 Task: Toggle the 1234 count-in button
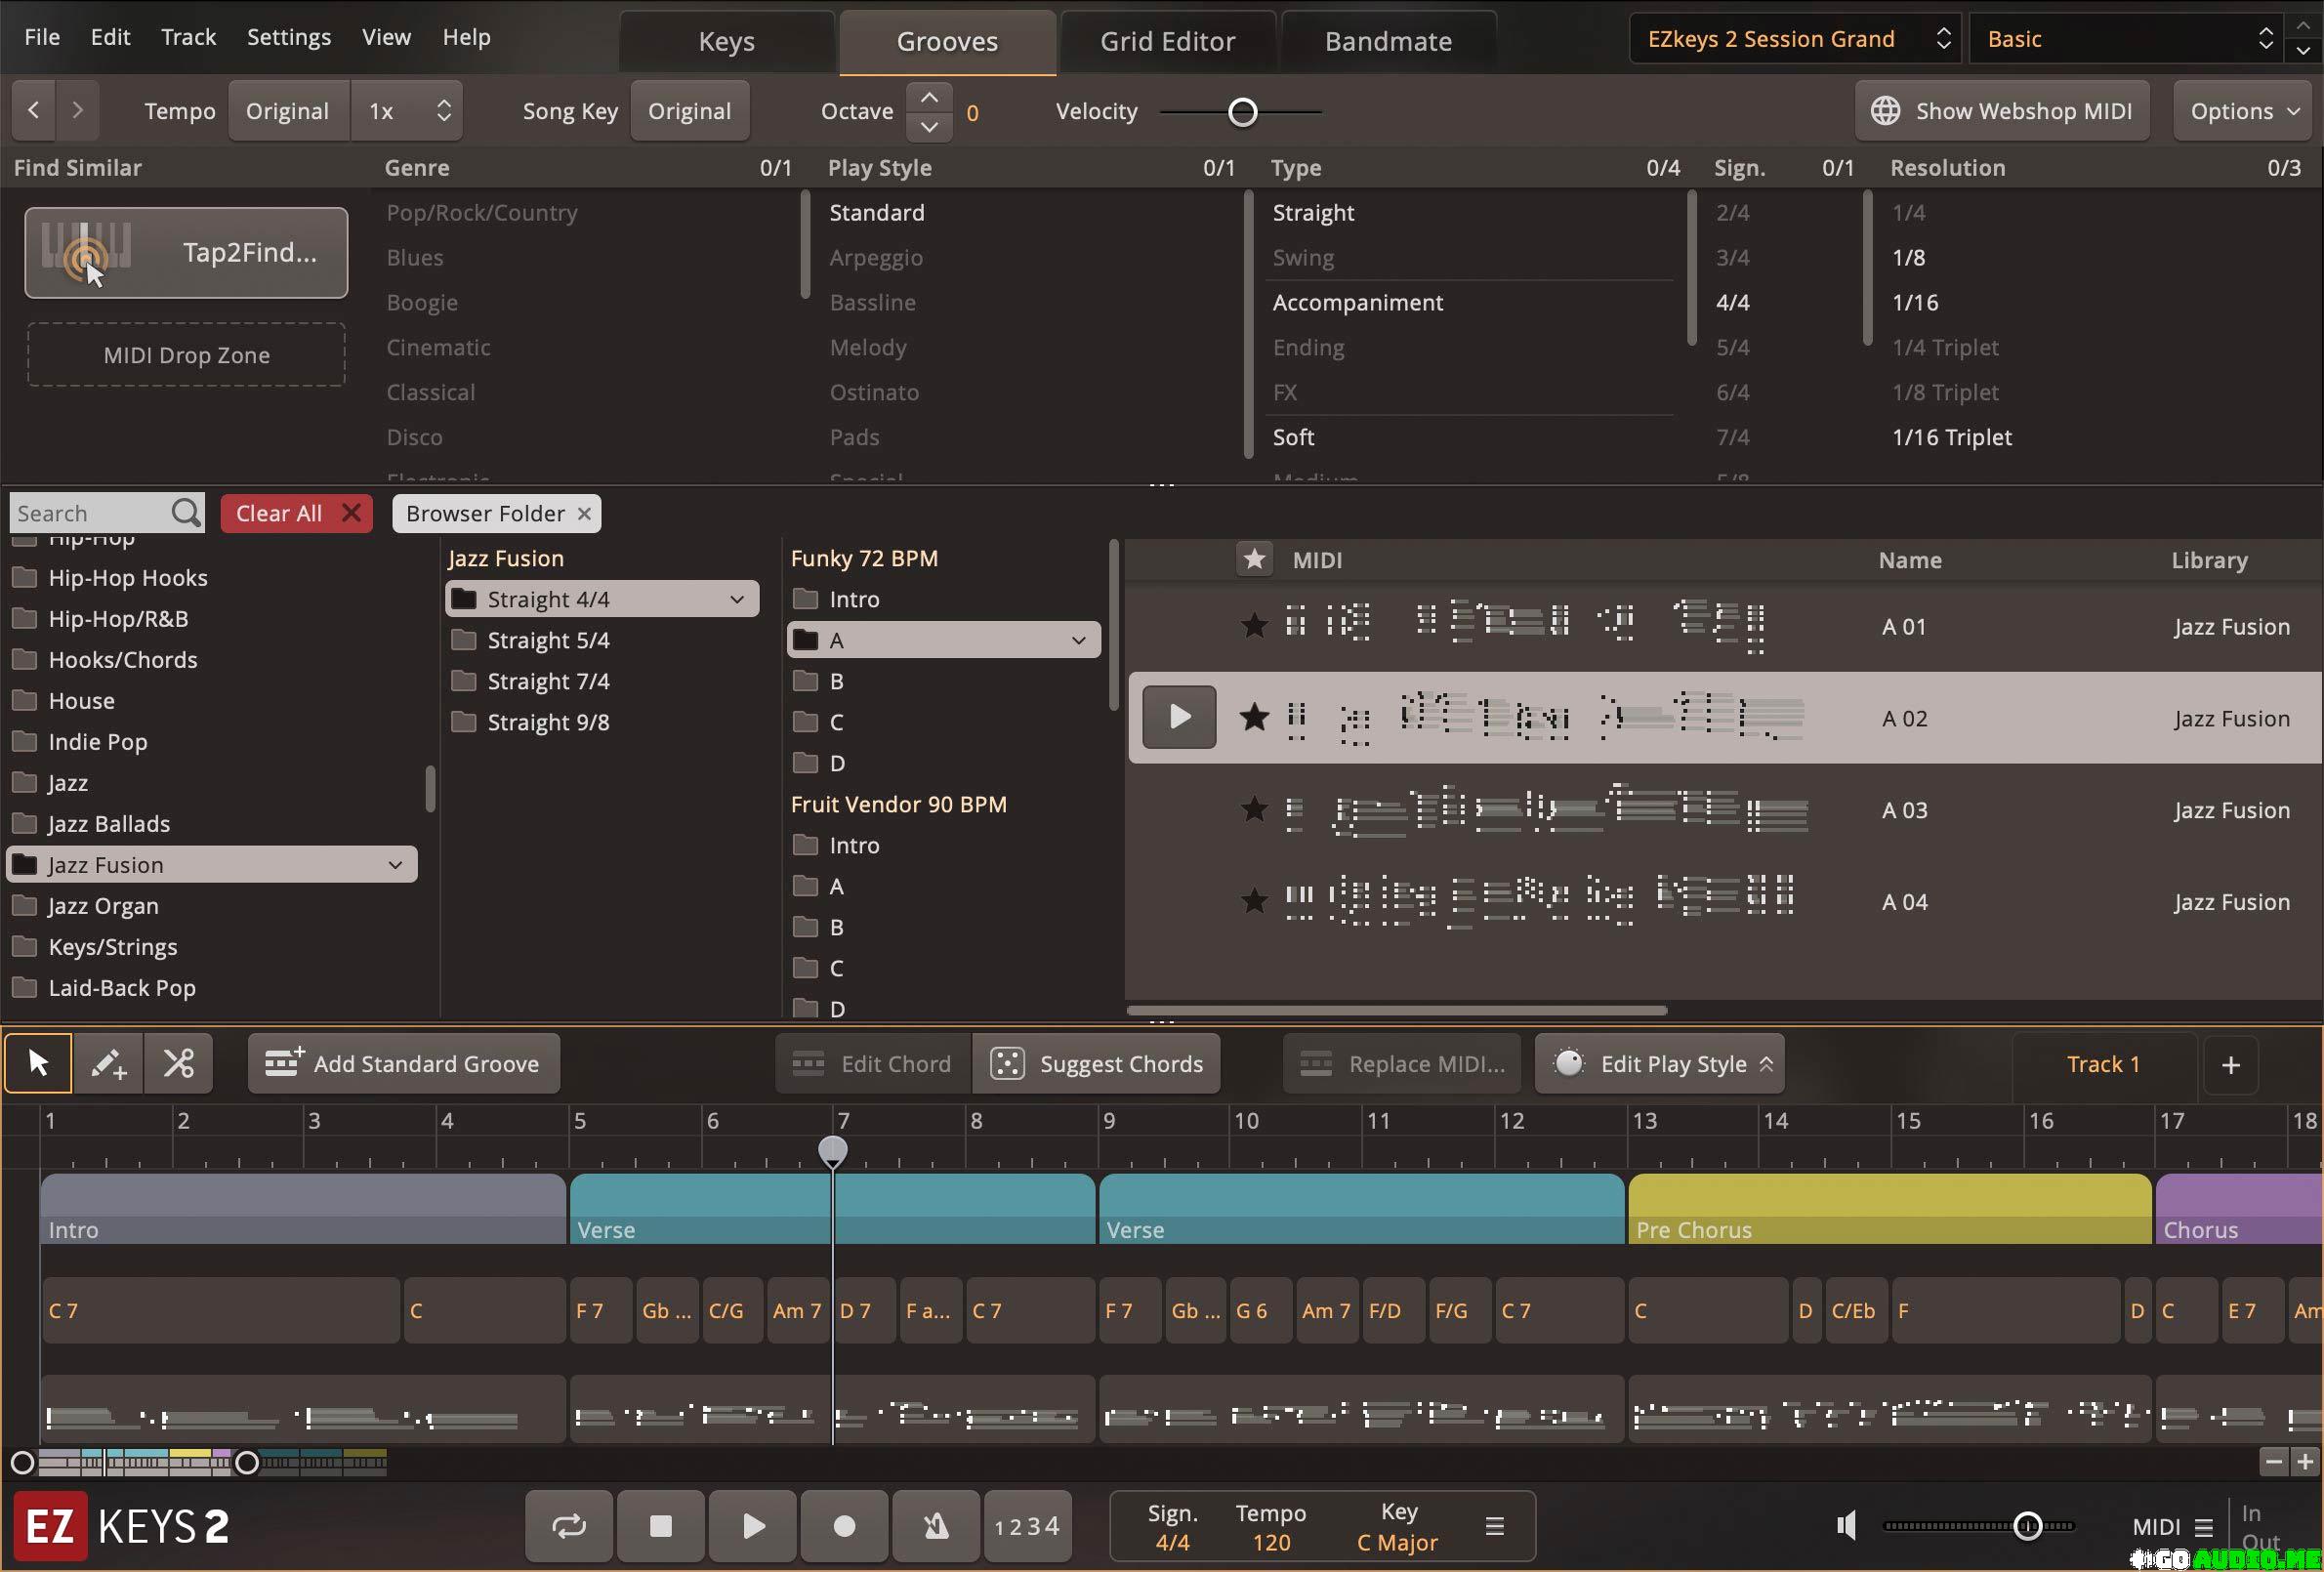1027,1526
